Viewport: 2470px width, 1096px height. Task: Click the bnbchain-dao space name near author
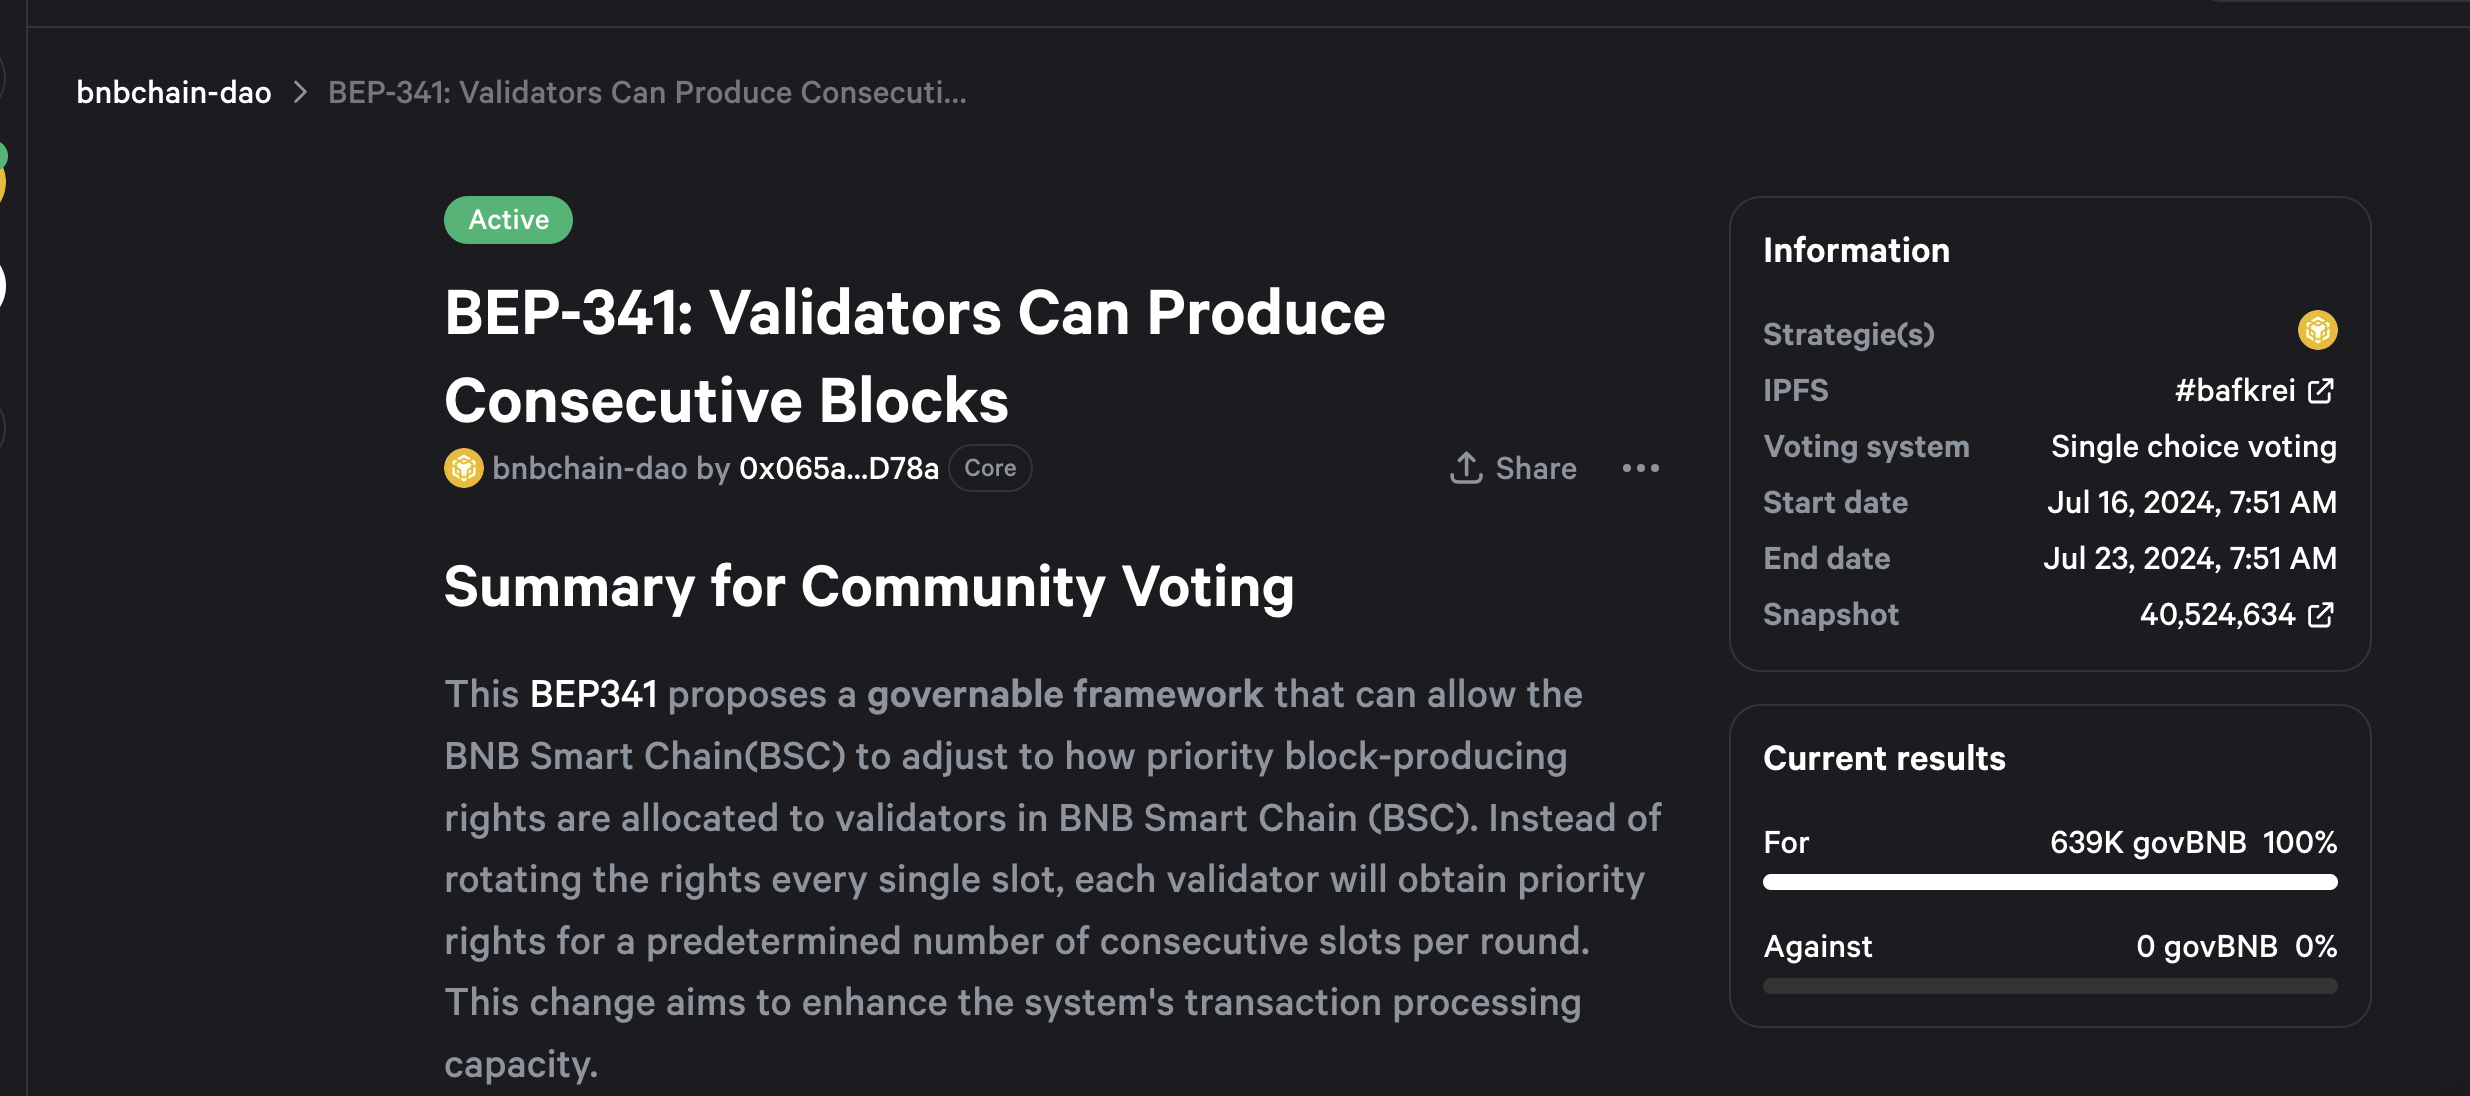(590, 468)
